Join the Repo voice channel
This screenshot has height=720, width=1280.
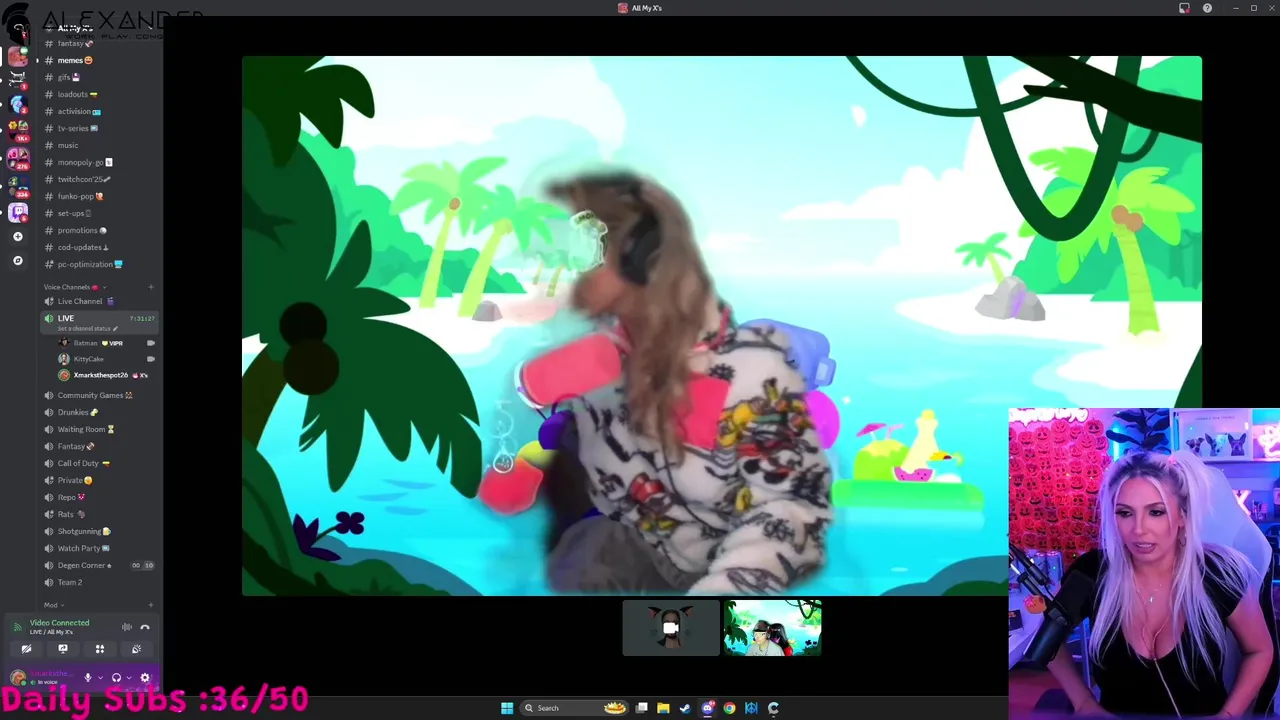(98, 497)
